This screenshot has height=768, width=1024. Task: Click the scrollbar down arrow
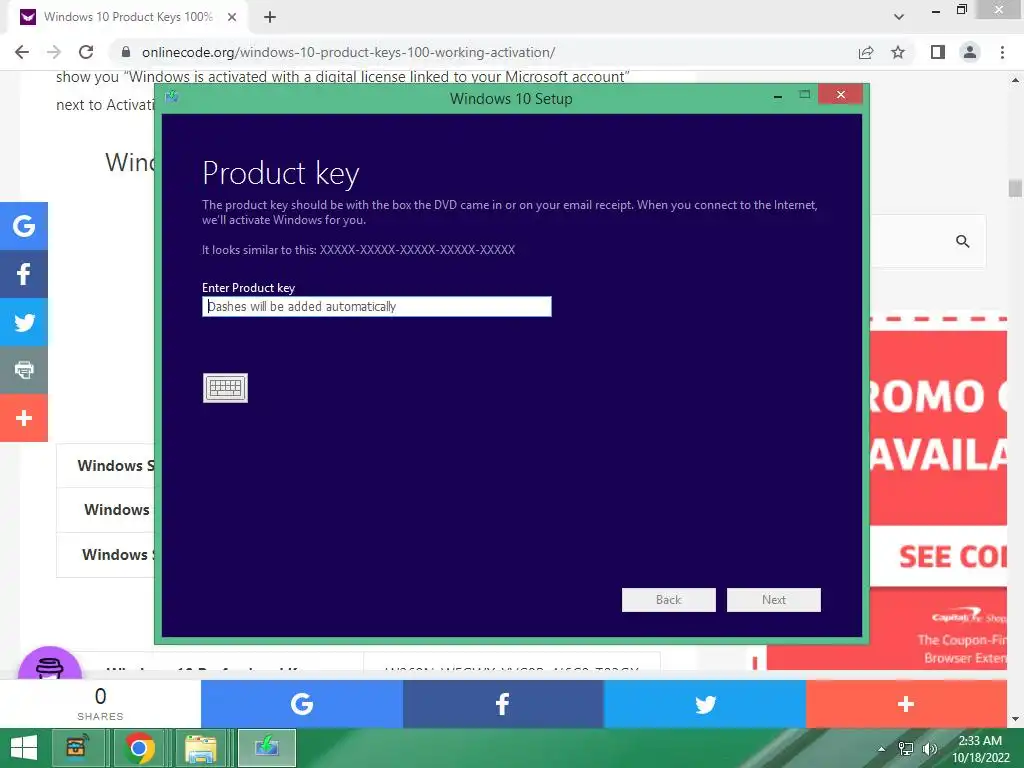1015,719
